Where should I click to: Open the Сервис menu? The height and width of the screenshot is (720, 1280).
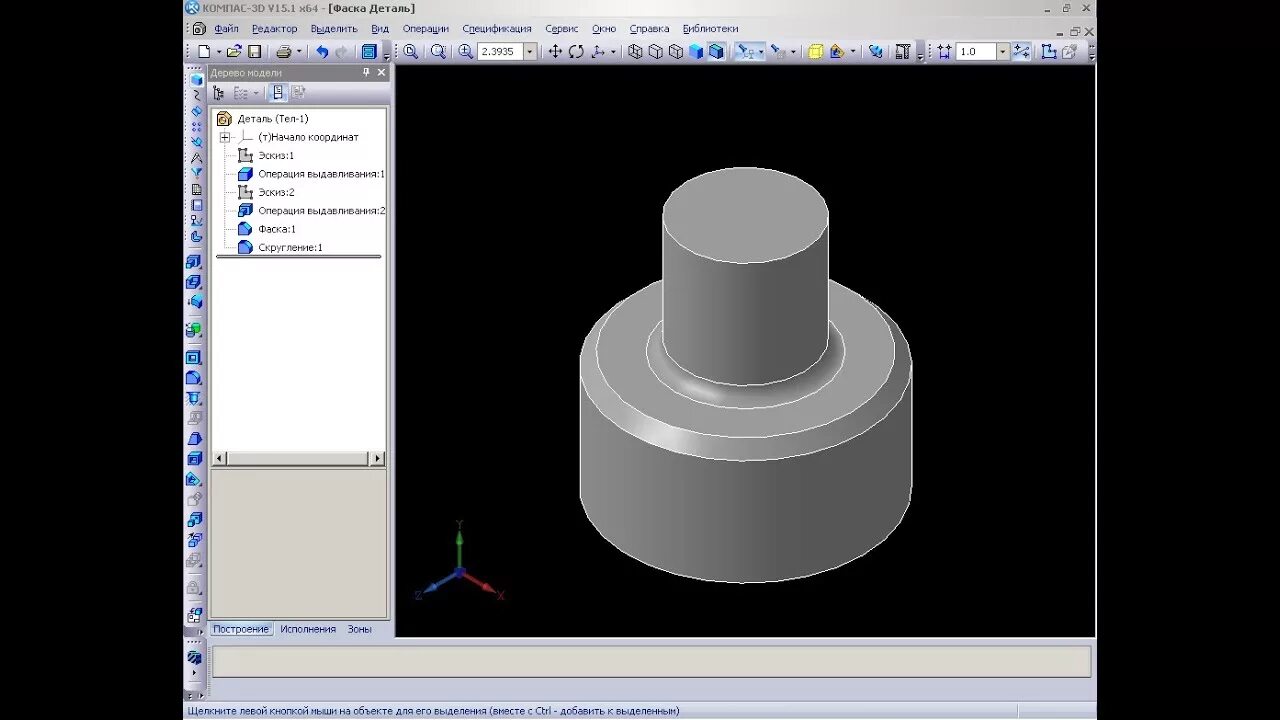click(x=562, y=29)
